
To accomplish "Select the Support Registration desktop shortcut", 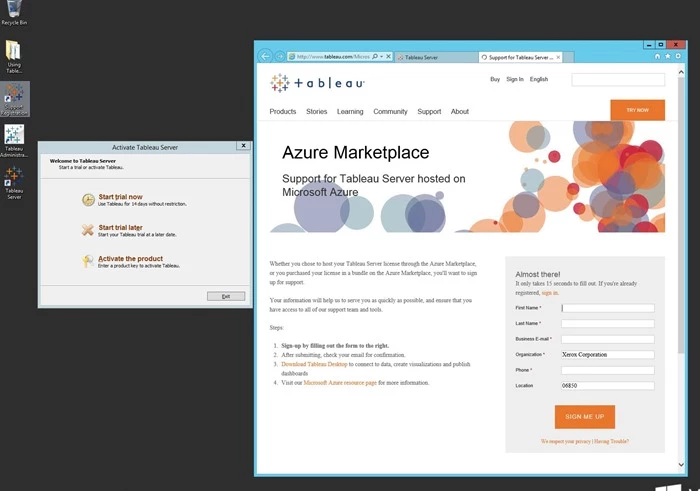I will click(x=14, y=99).
